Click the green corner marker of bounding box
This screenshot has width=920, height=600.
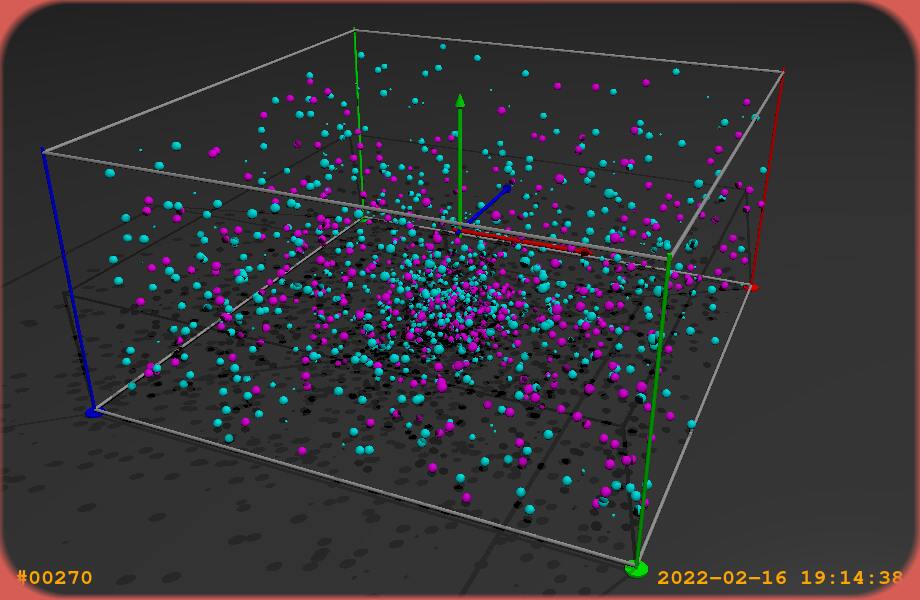(637, 568)
